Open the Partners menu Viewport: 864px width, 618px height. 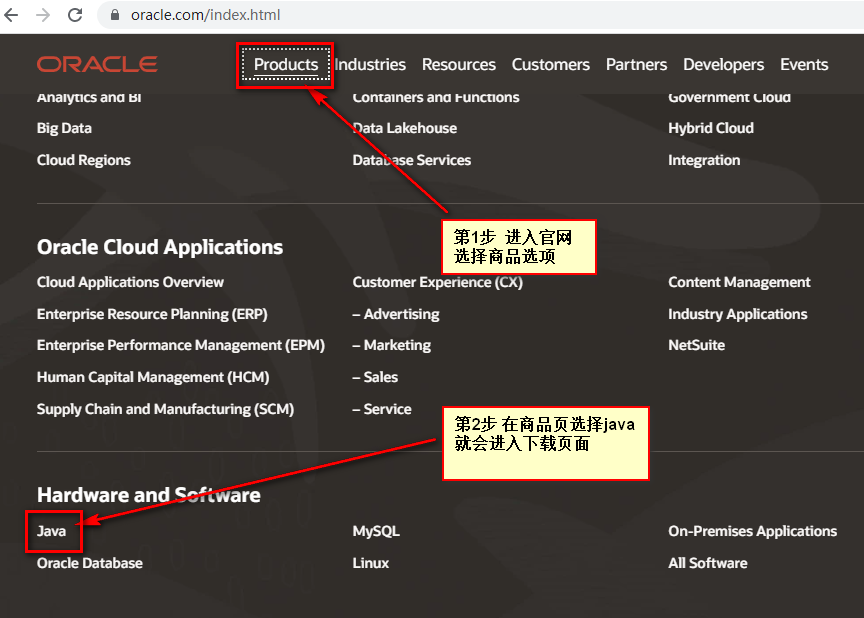point(636,64)
